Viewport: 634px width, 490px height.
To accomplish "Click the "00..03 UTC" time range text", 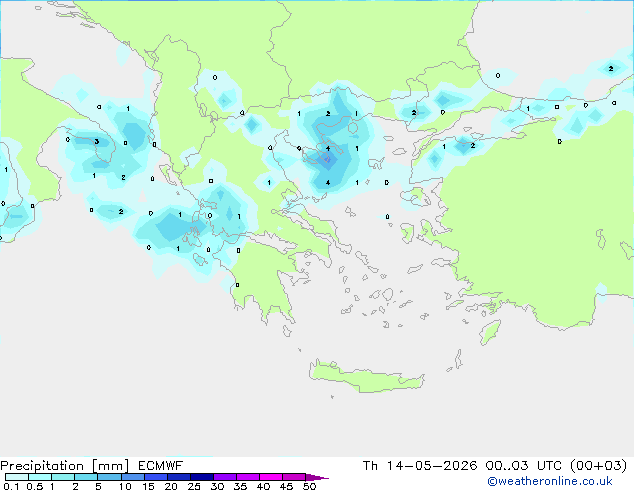I will tap(524, 466).
